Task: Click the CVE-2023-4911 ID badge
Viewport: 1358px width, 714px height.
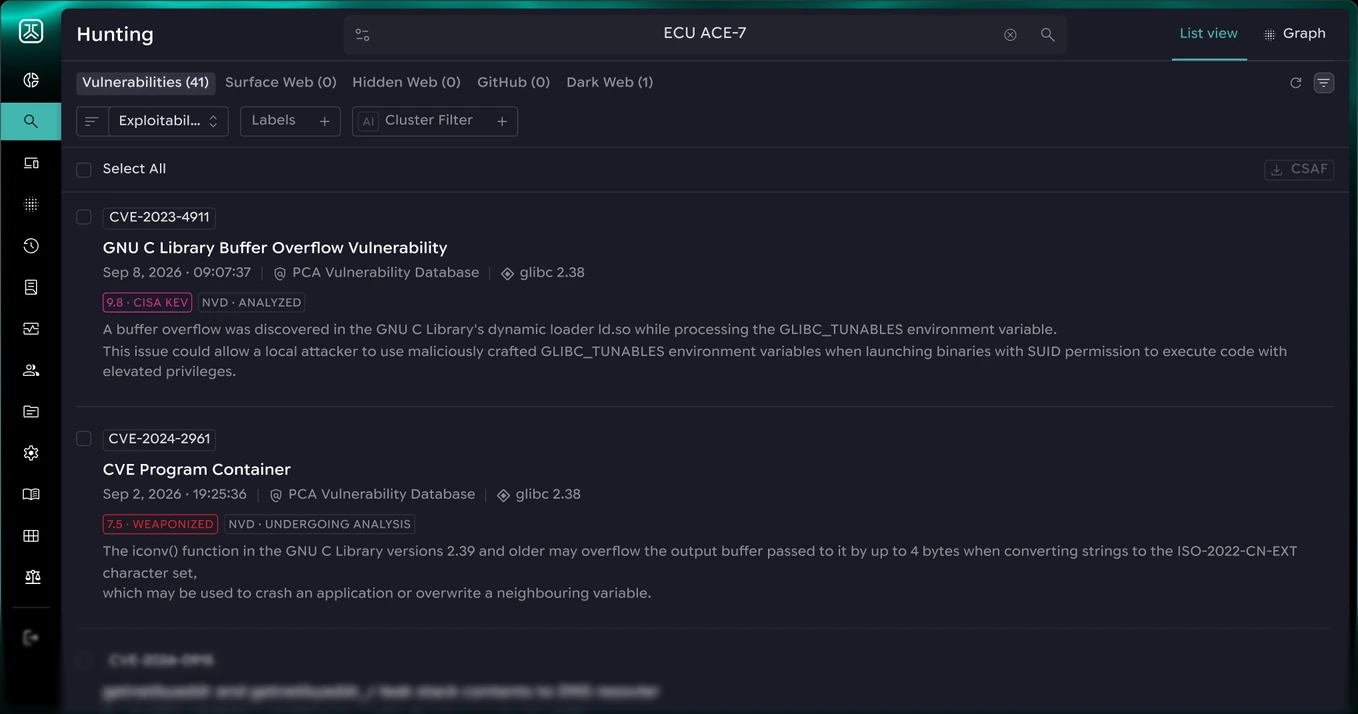Action: coord(159,218)
